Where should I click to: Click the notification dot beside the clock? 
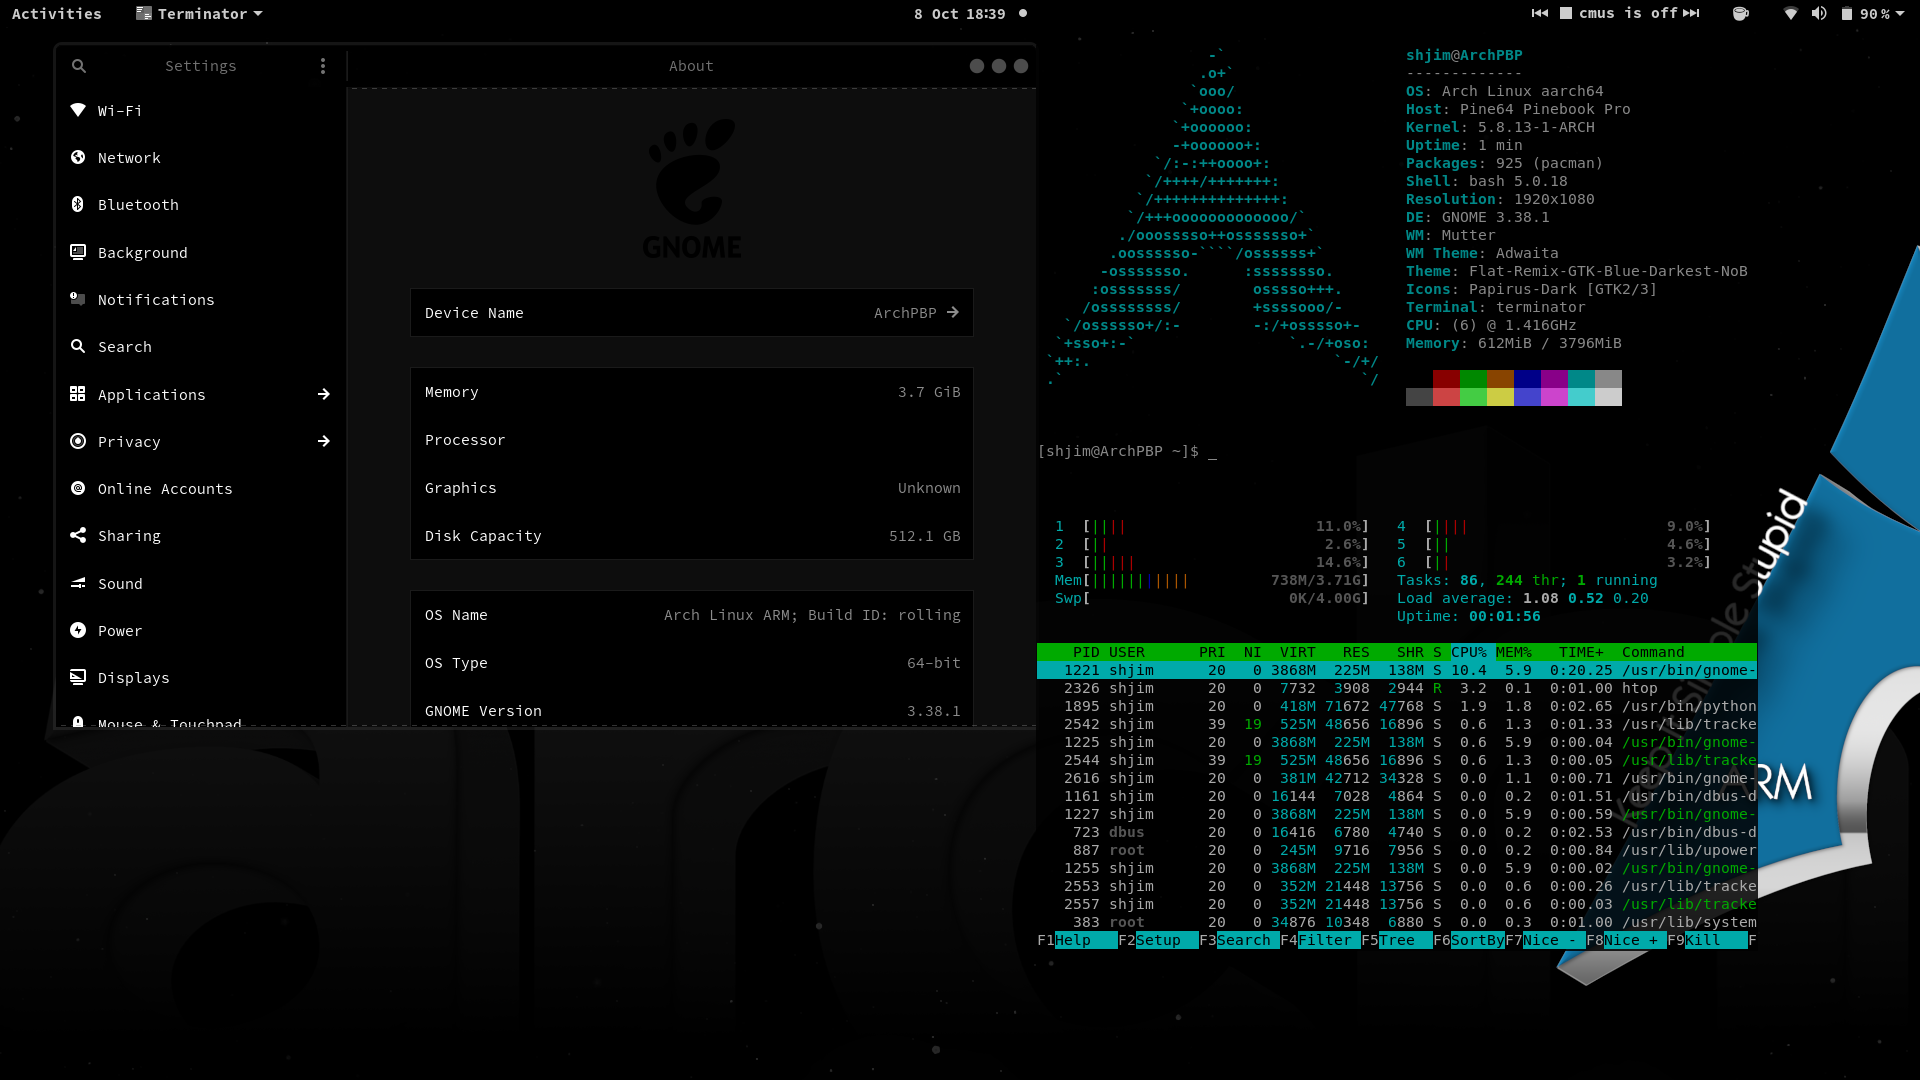1023,14
